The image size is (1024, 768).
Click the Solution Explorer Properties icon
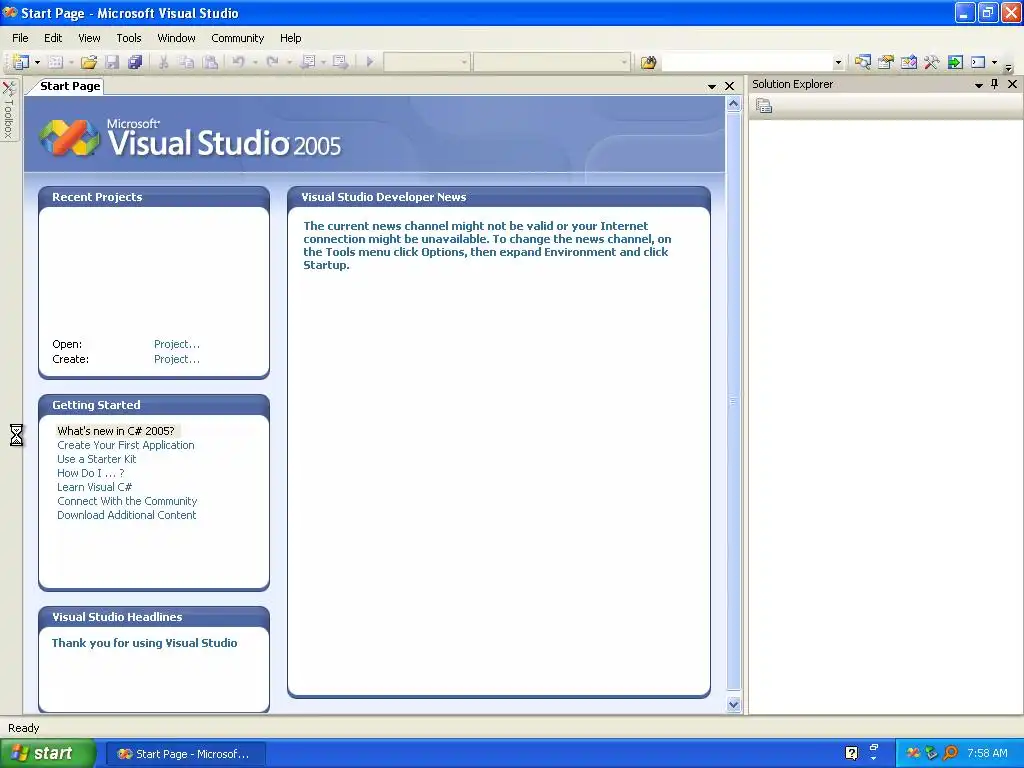[764, 106]
